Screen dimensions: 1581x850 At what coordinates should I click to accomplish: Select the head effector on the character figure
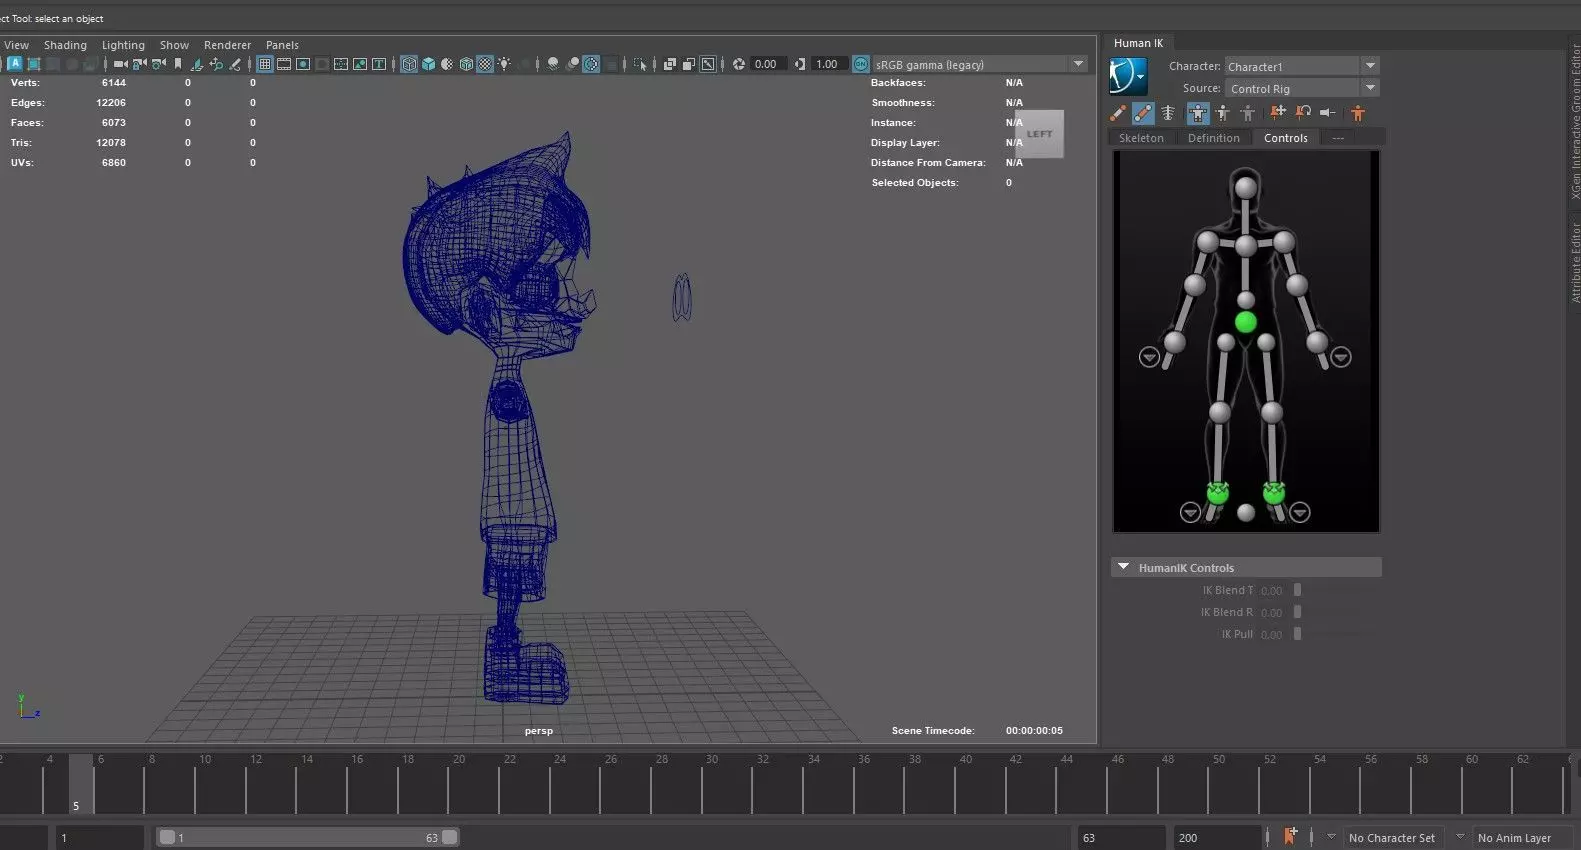(x=1245, y=188)
